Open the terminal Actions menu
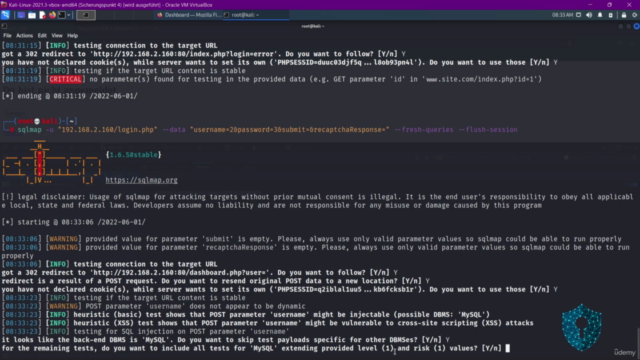 tap(24, 36)
